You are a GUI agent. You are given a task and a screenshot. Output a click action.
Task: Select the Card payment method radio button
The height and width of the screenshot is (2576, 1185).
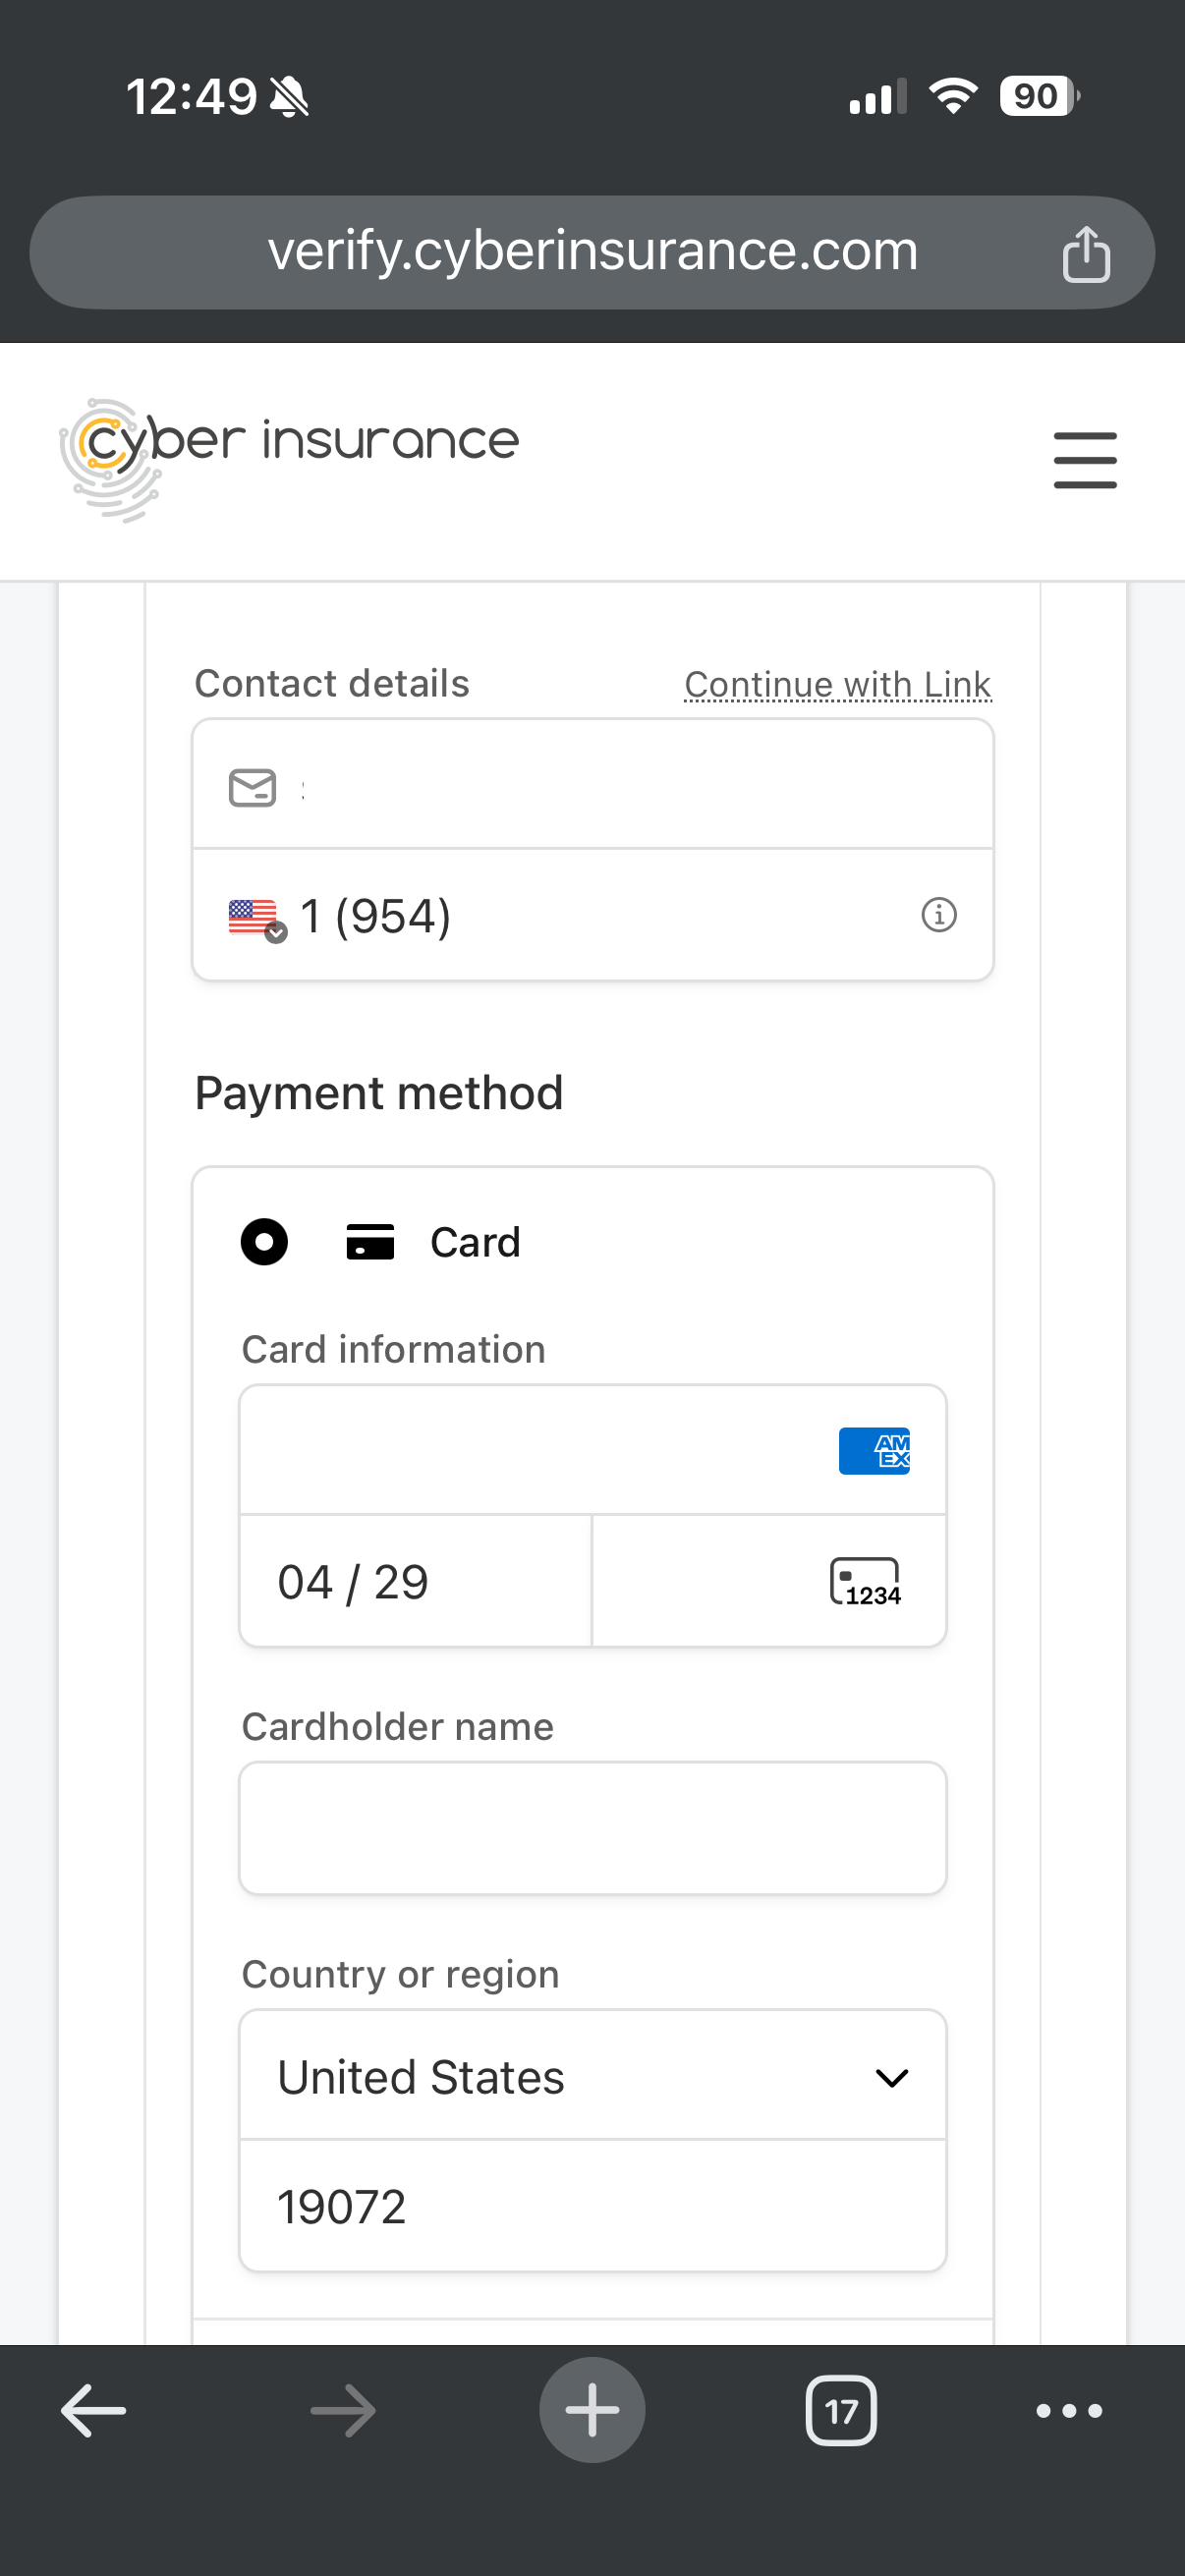(264, 1242)
